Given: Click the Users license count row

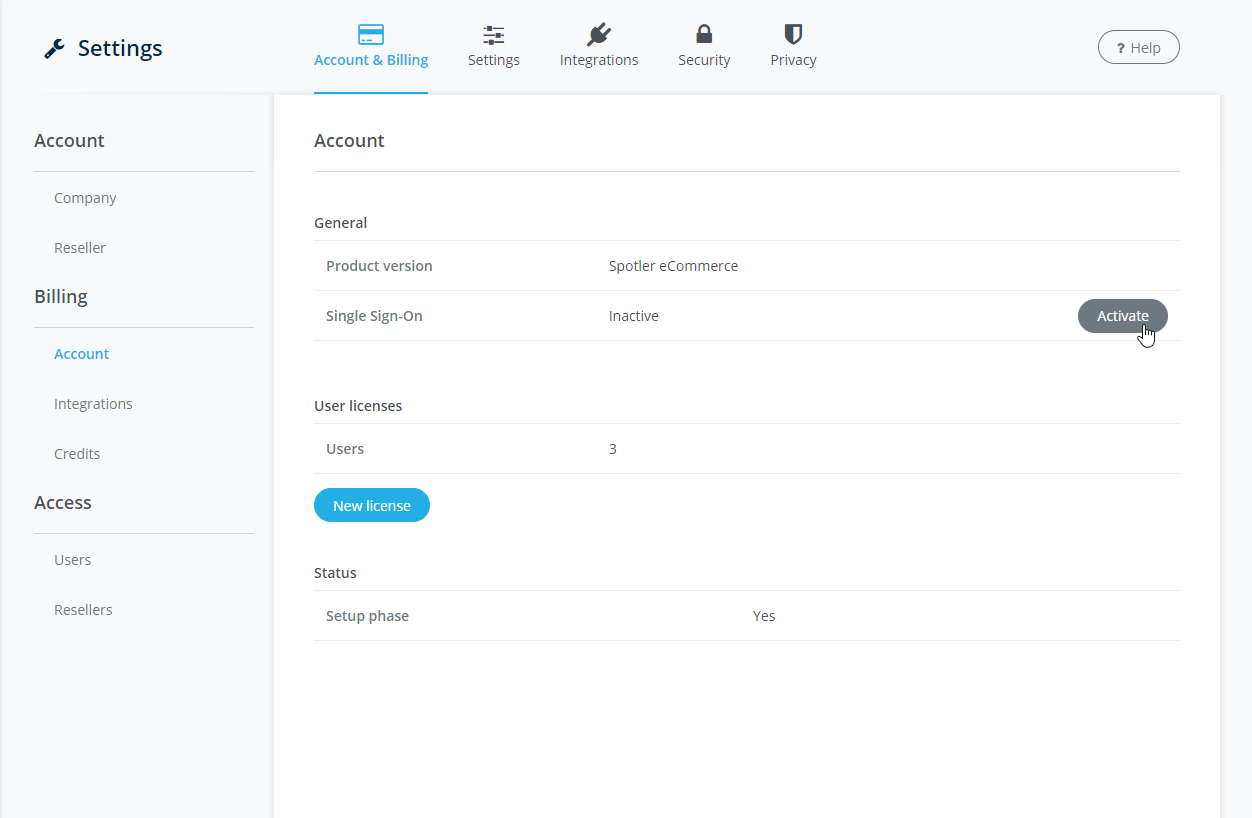Looking at the screenshot, I should [x=746, y=449].
